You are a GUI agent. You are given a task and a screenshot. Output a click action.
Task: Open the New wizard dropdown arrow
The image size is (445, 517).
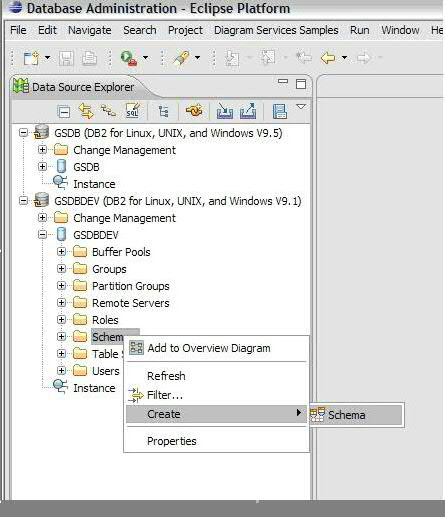coord(48,58)
